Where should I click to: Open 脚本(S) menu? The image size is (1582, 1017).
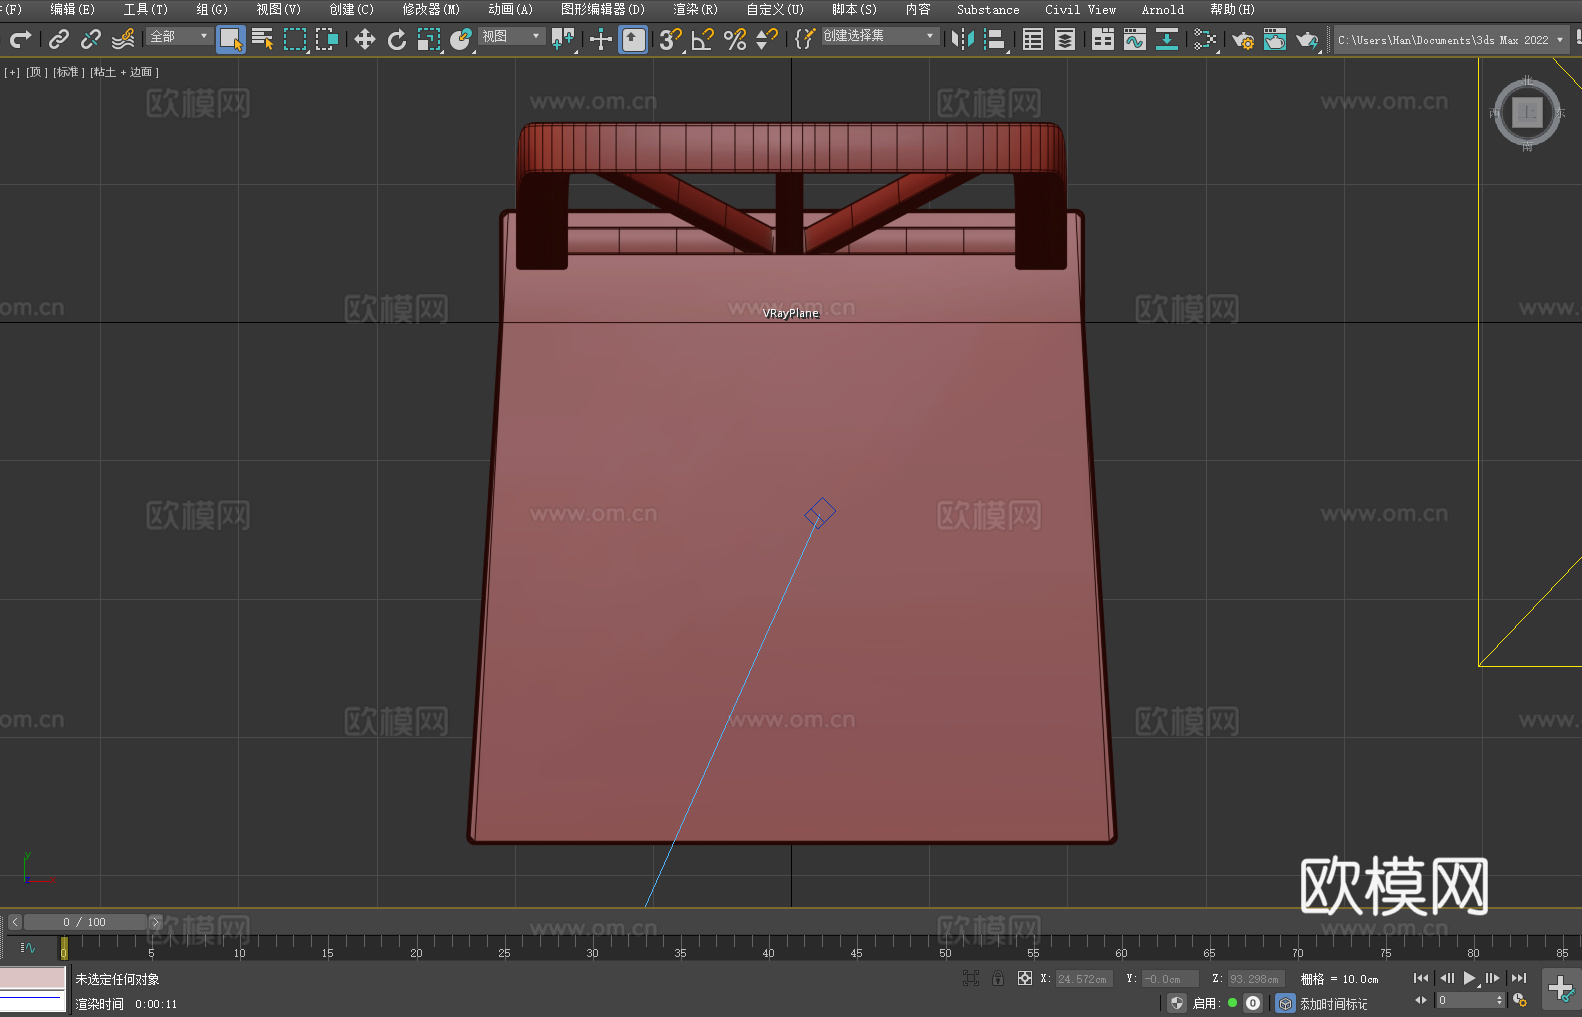tap(854, 9)
